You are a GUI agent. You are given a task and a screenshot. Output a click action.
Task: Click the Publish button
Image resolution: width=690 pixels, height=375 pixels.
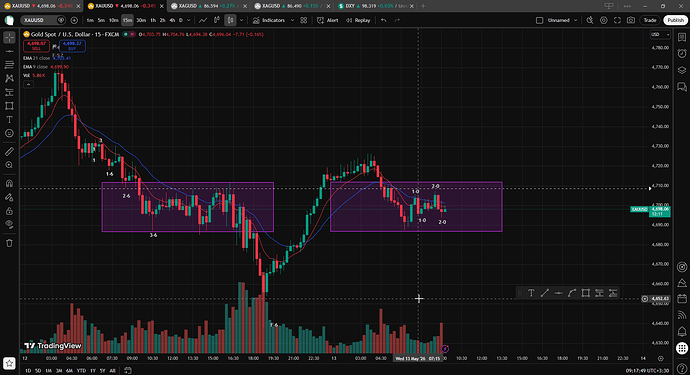pyautogui.click(x=675, y=20)
